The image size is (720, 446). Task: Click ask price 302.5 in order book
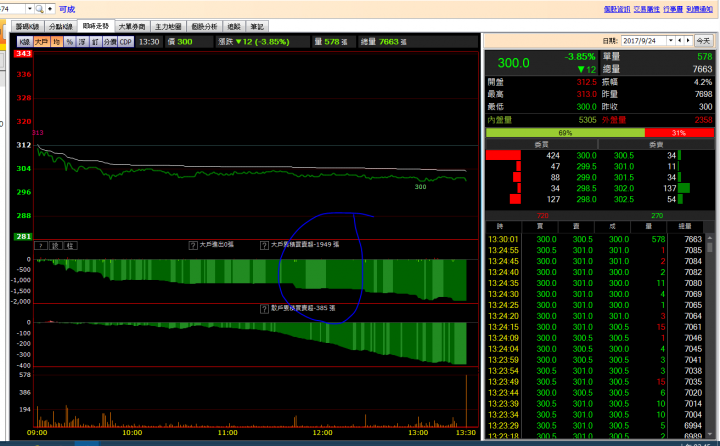624,199
